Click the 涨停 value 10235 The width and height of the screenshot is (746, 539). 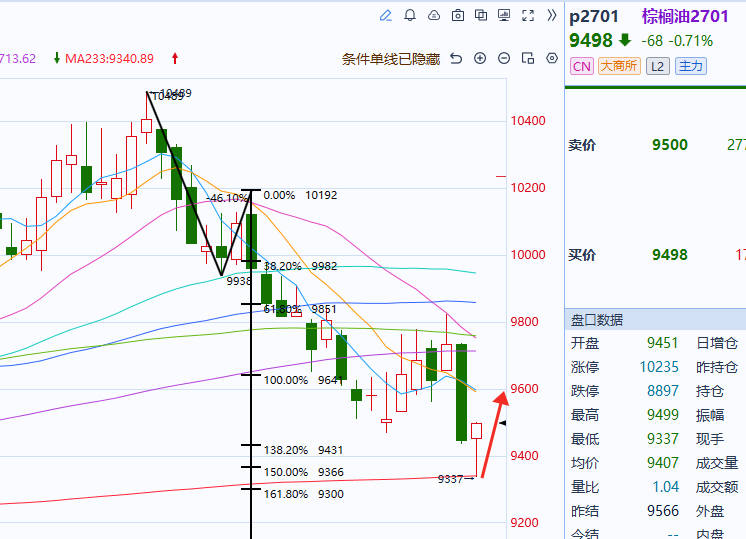point(659,367)
